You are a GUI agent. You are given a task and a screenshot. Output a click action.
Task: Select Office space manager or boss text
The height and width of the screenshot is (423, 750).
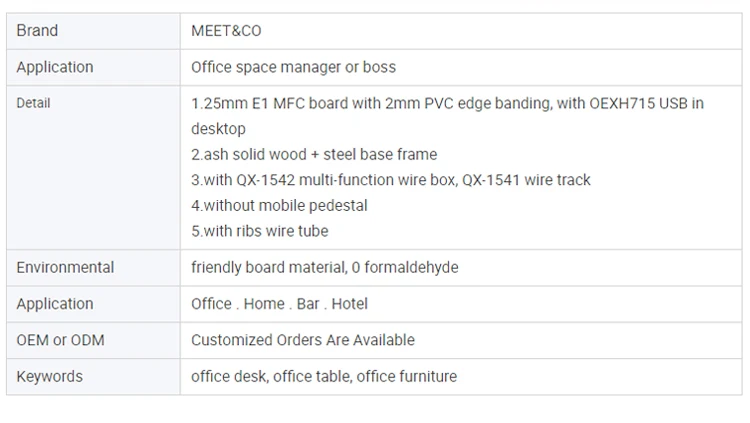[x=293, y=67]
